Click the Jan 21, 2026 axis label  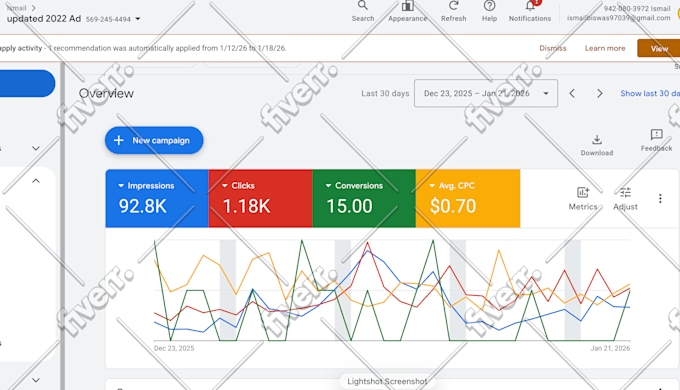[x=610, y=348]
